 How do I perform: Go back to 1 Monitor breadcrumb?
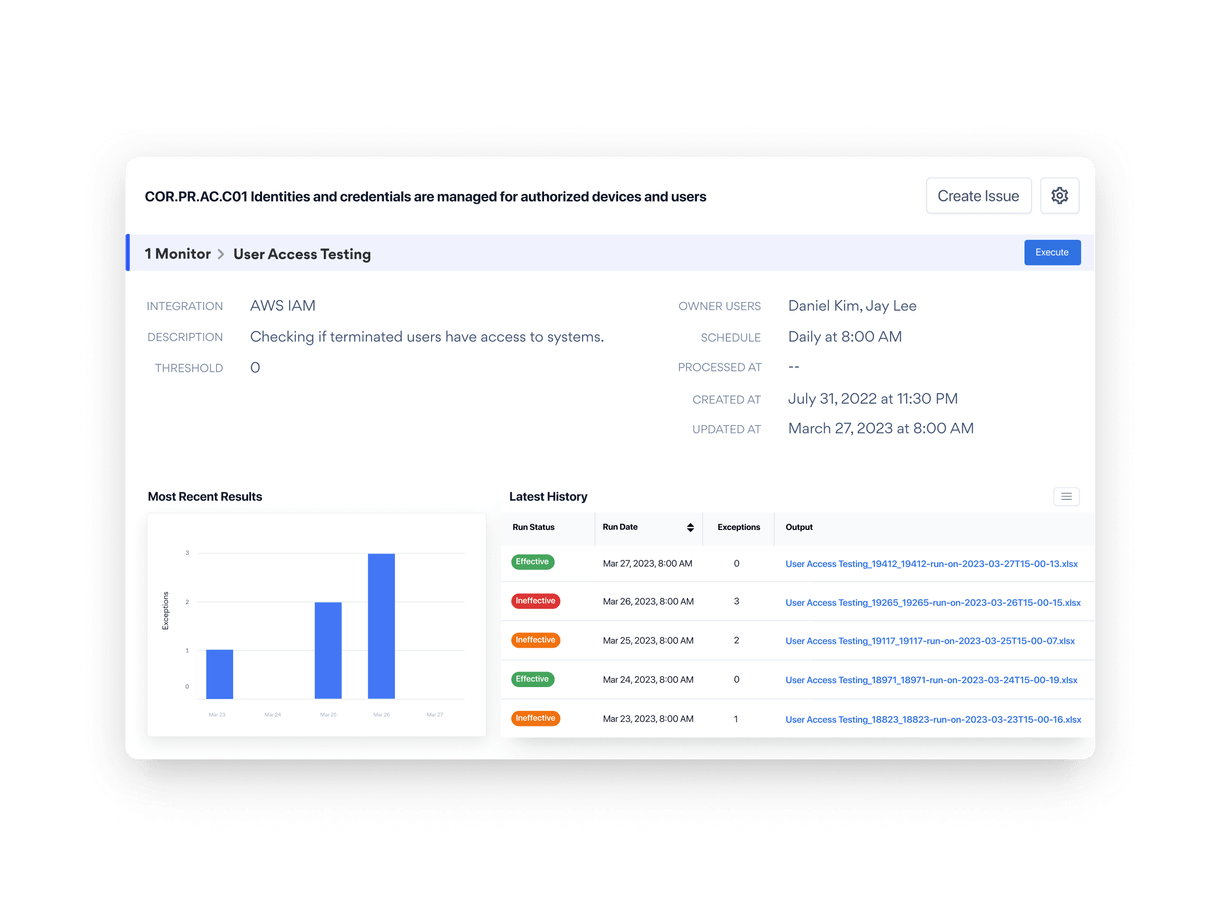pos(177,254)
